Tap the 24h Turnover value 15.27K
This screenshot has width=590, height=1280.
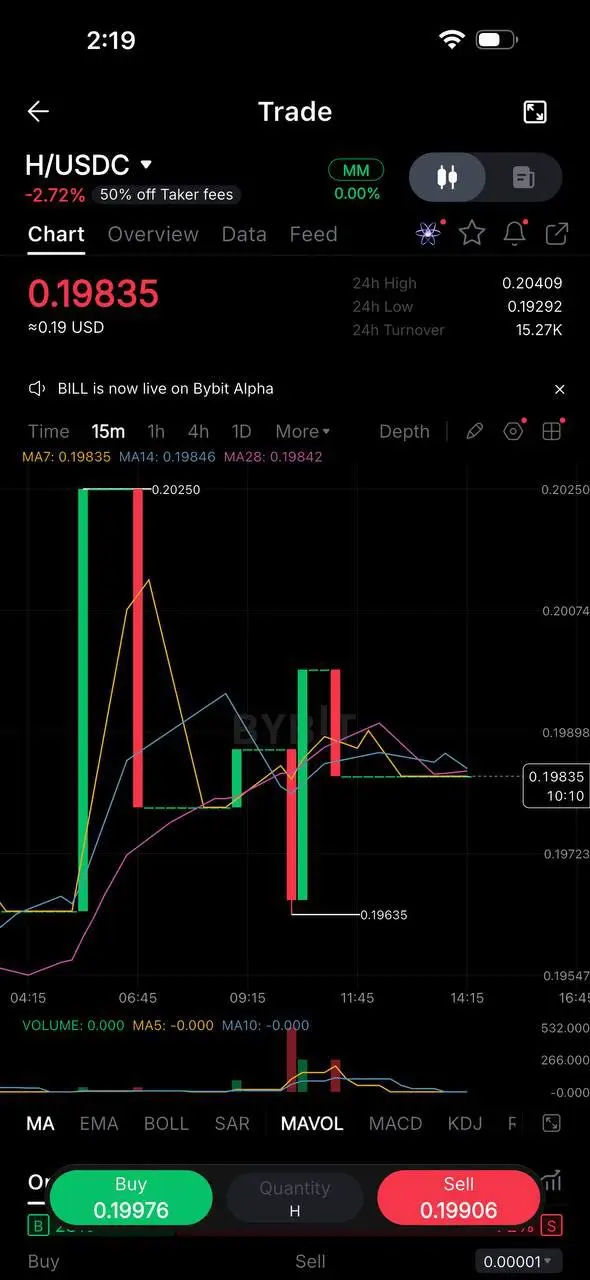tap(538, 330)
